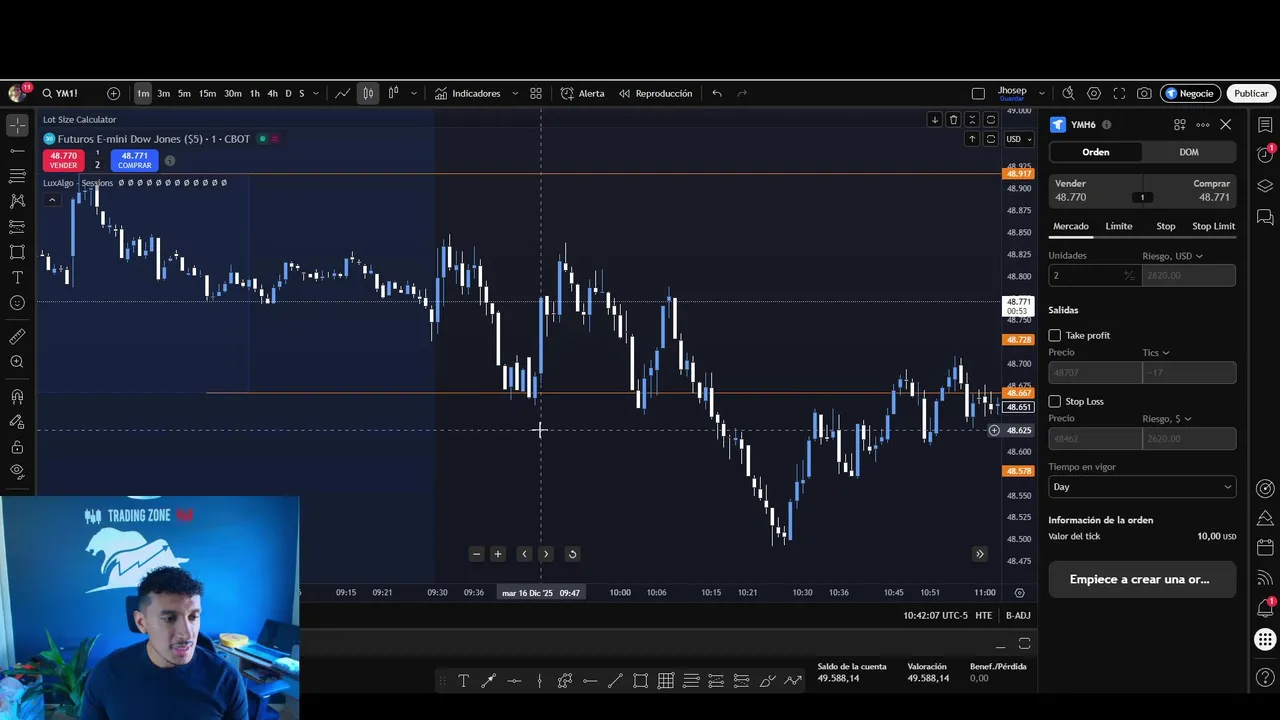
Task: Undo the last chart action
Action: (x=717, y=93)
